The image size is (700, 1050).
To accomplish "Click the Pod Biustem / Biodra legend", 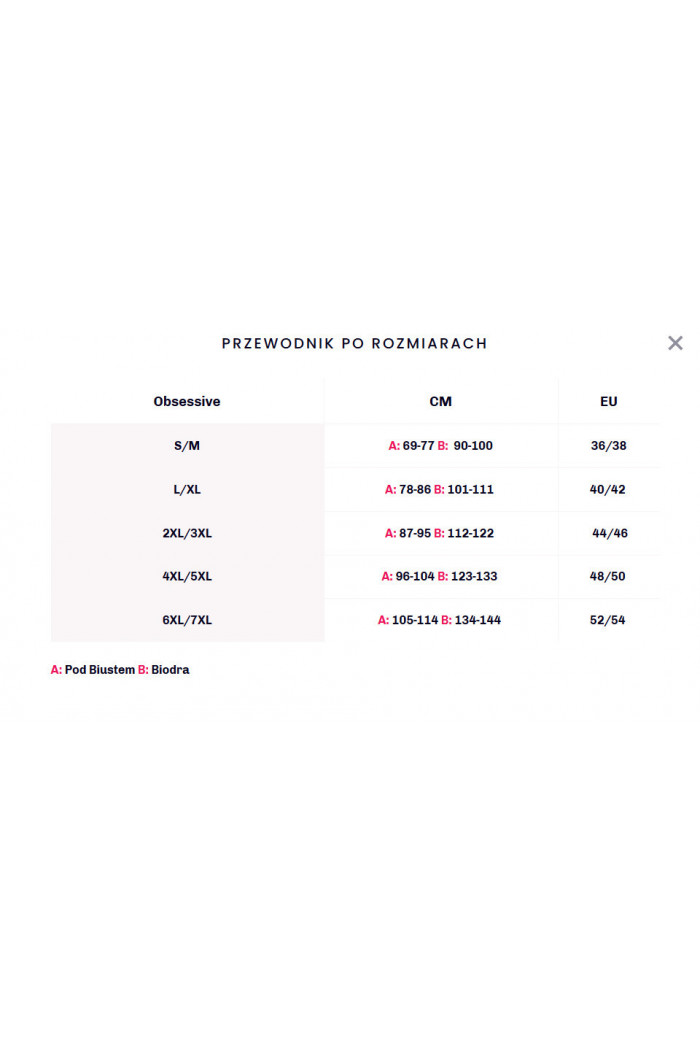I will pos(120,670).
